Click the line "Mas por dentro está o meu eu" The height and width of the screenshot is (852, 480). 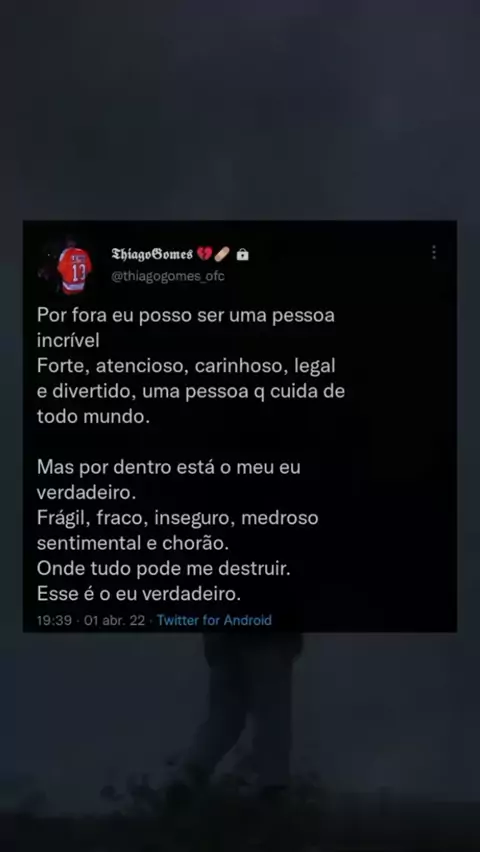point(169,467)
